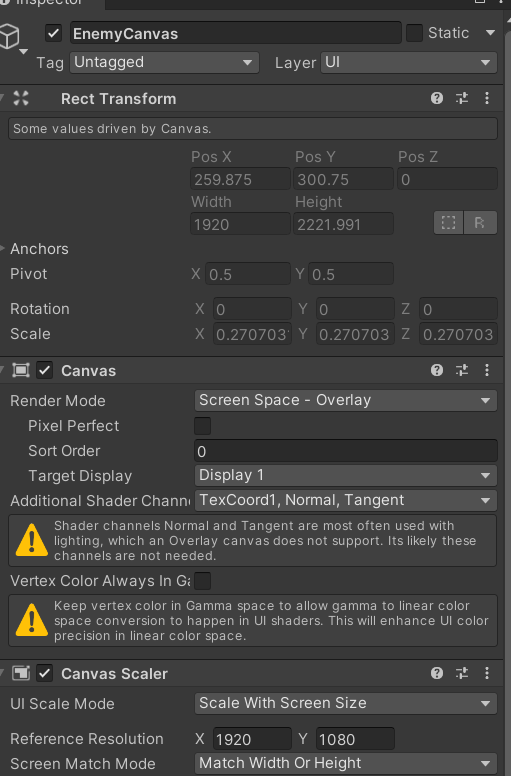Image resolution: width=511 pixels, height=776 pixels.
Task: Click the Pivot X field
Action: tap(248, 274)
